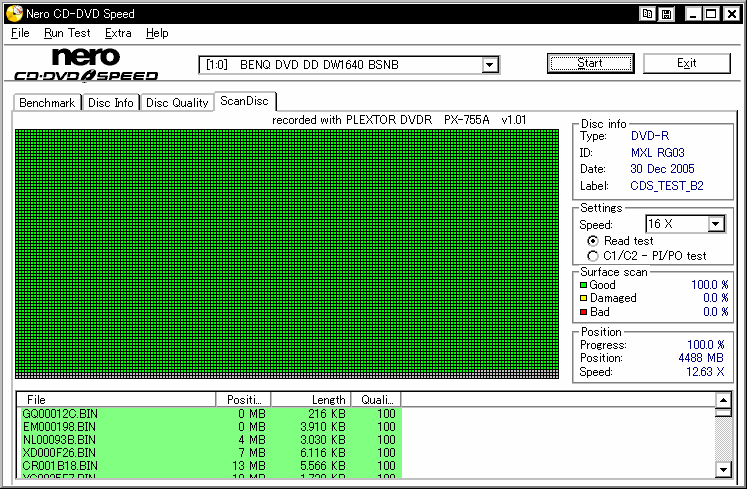Click the 4488 MB position value

[x=701, y=357]
